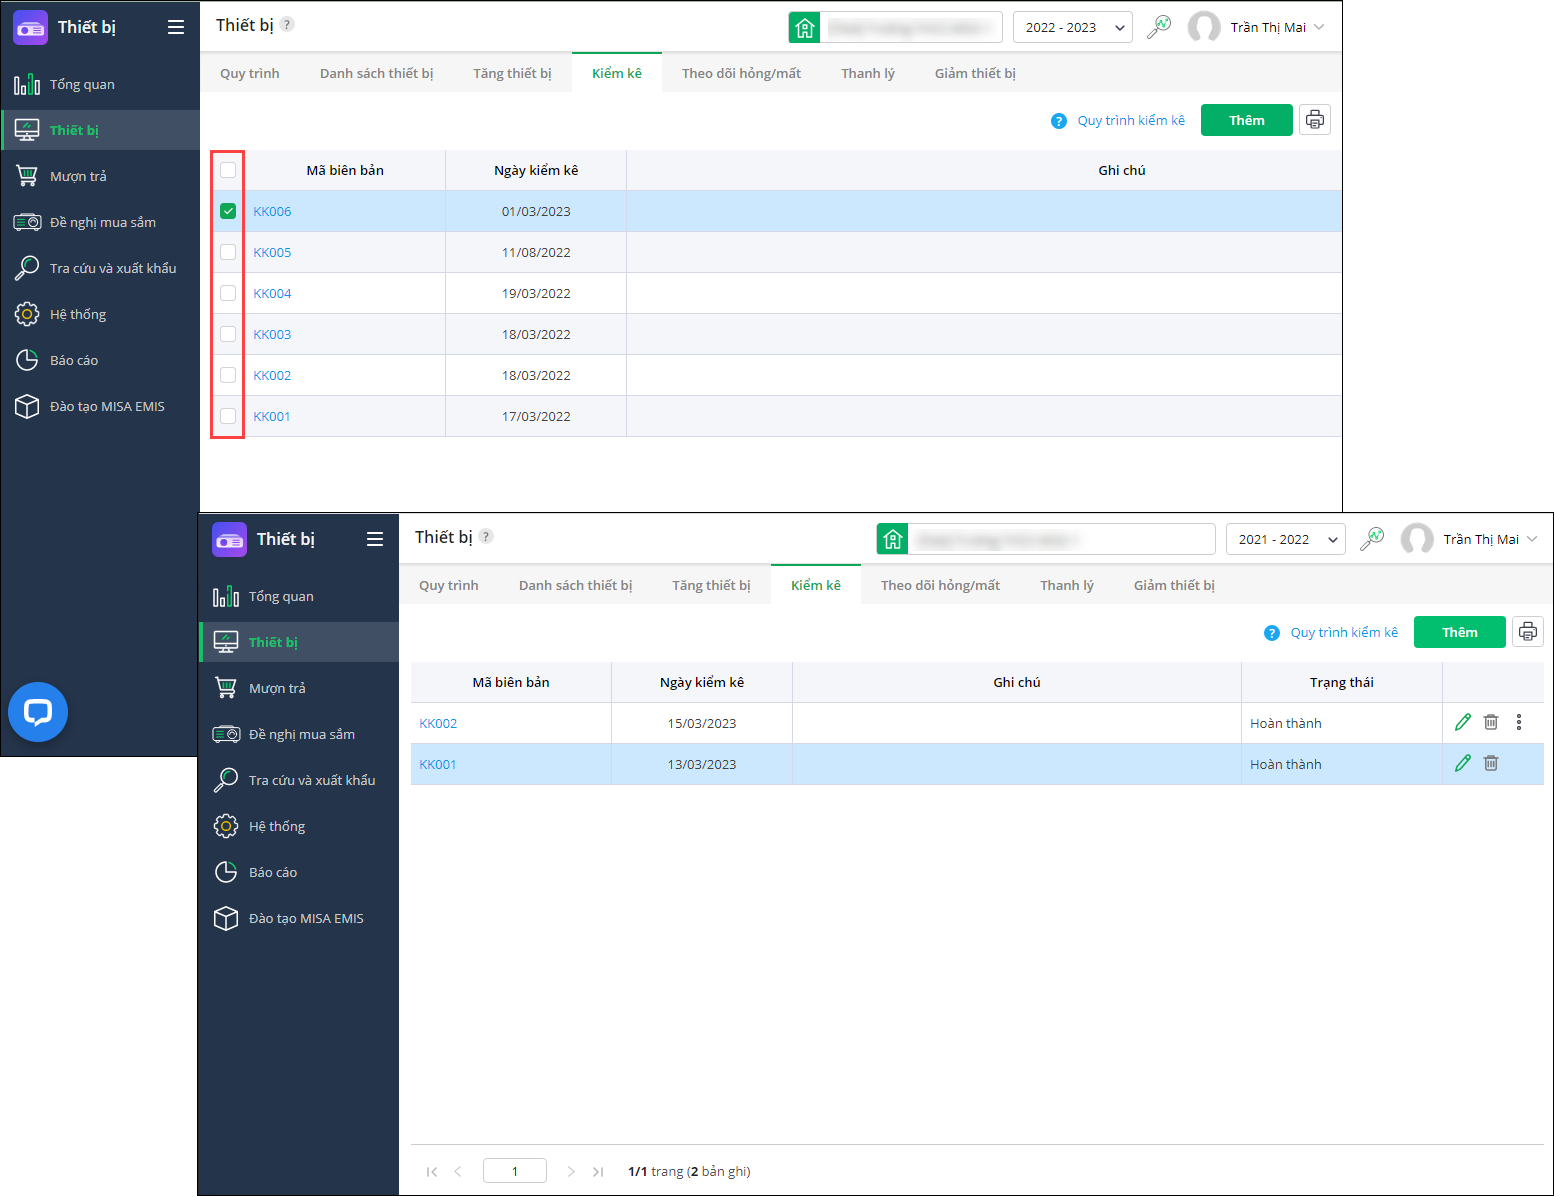Delete record KK001 using trash icon

point(1491,763)
